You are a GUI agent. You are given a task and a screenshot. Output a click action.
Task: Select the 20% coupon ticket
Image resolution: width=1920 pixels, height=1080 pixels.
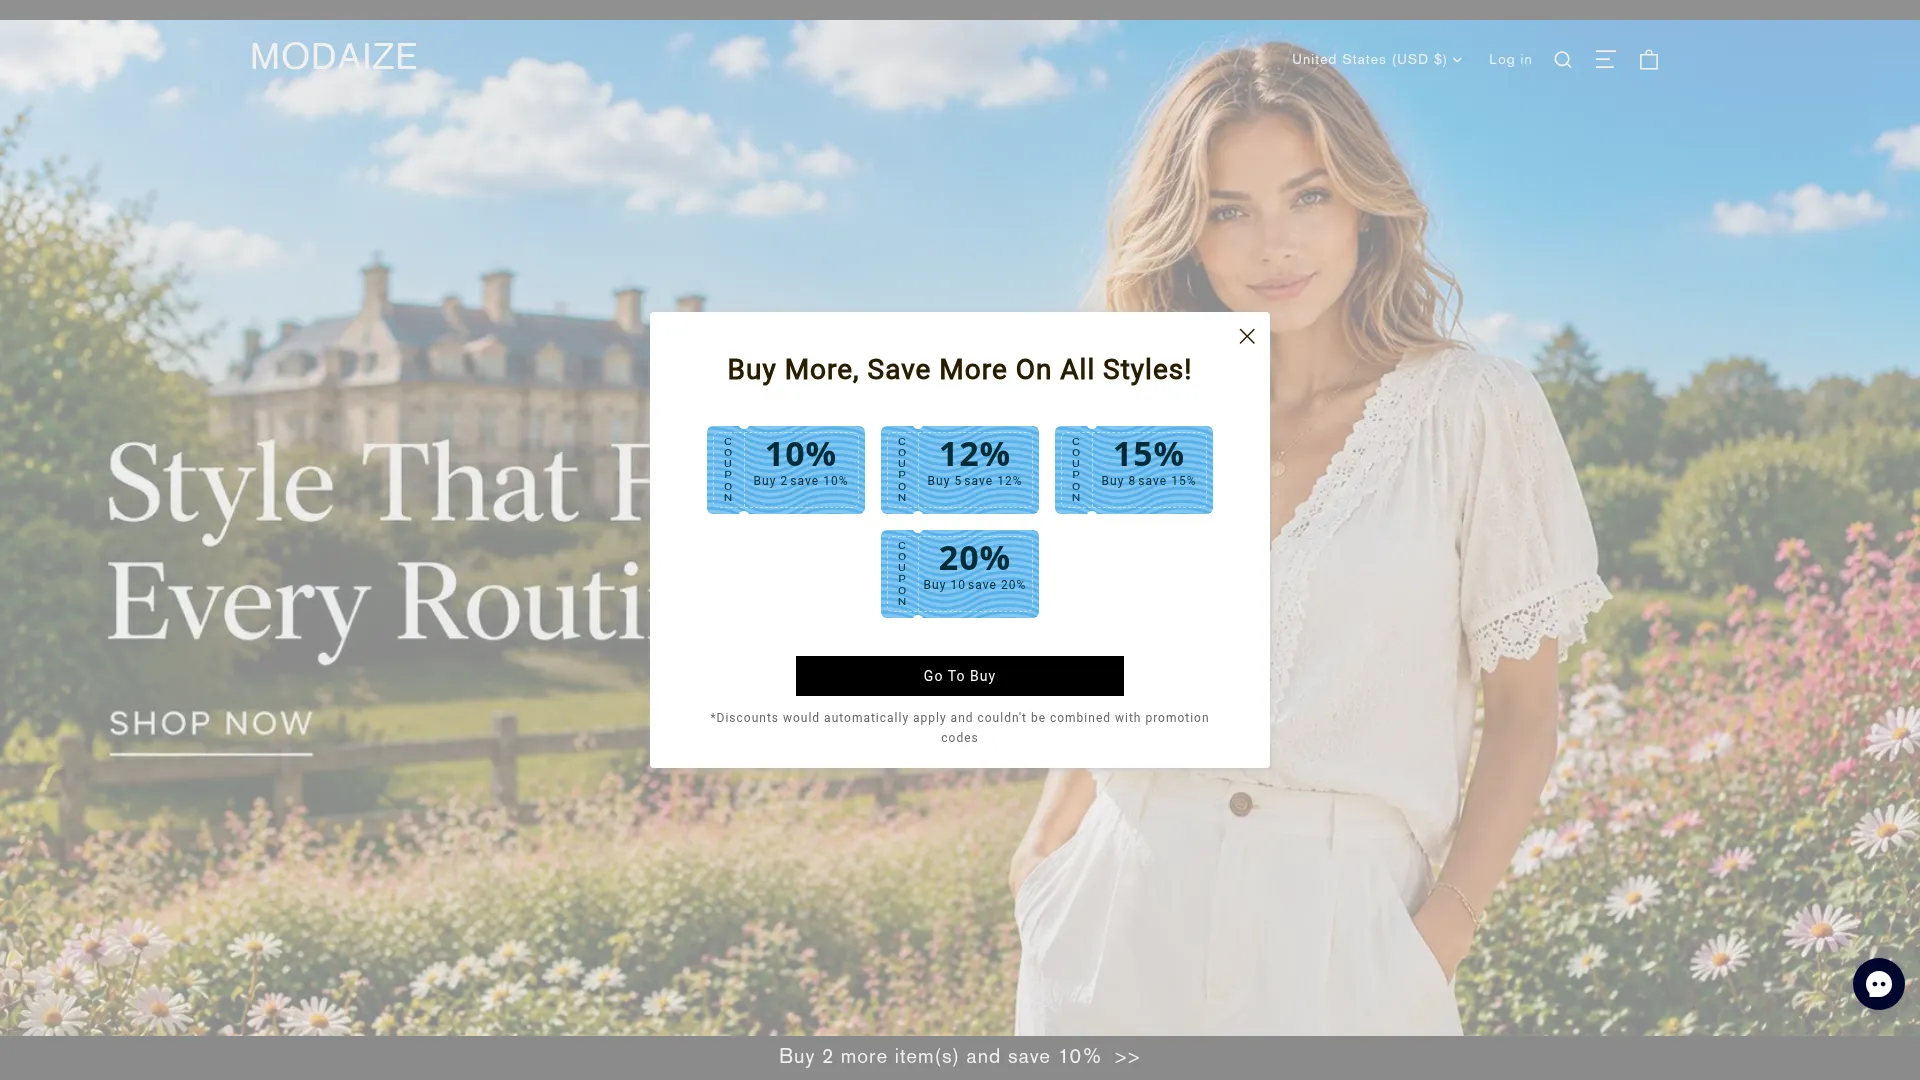coord(960,574)
